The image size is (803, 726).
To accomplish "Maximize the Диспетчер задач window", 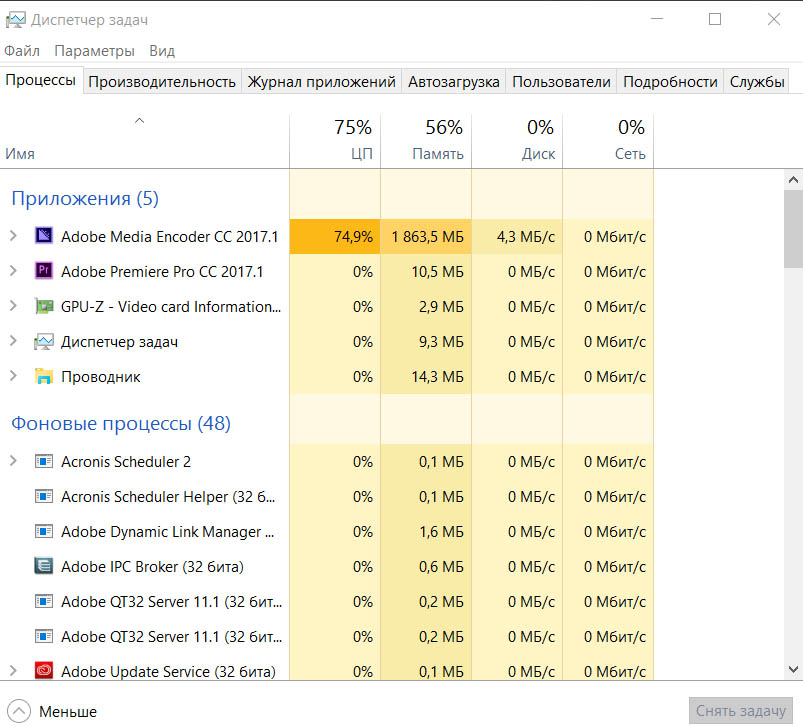I will 715,19.
